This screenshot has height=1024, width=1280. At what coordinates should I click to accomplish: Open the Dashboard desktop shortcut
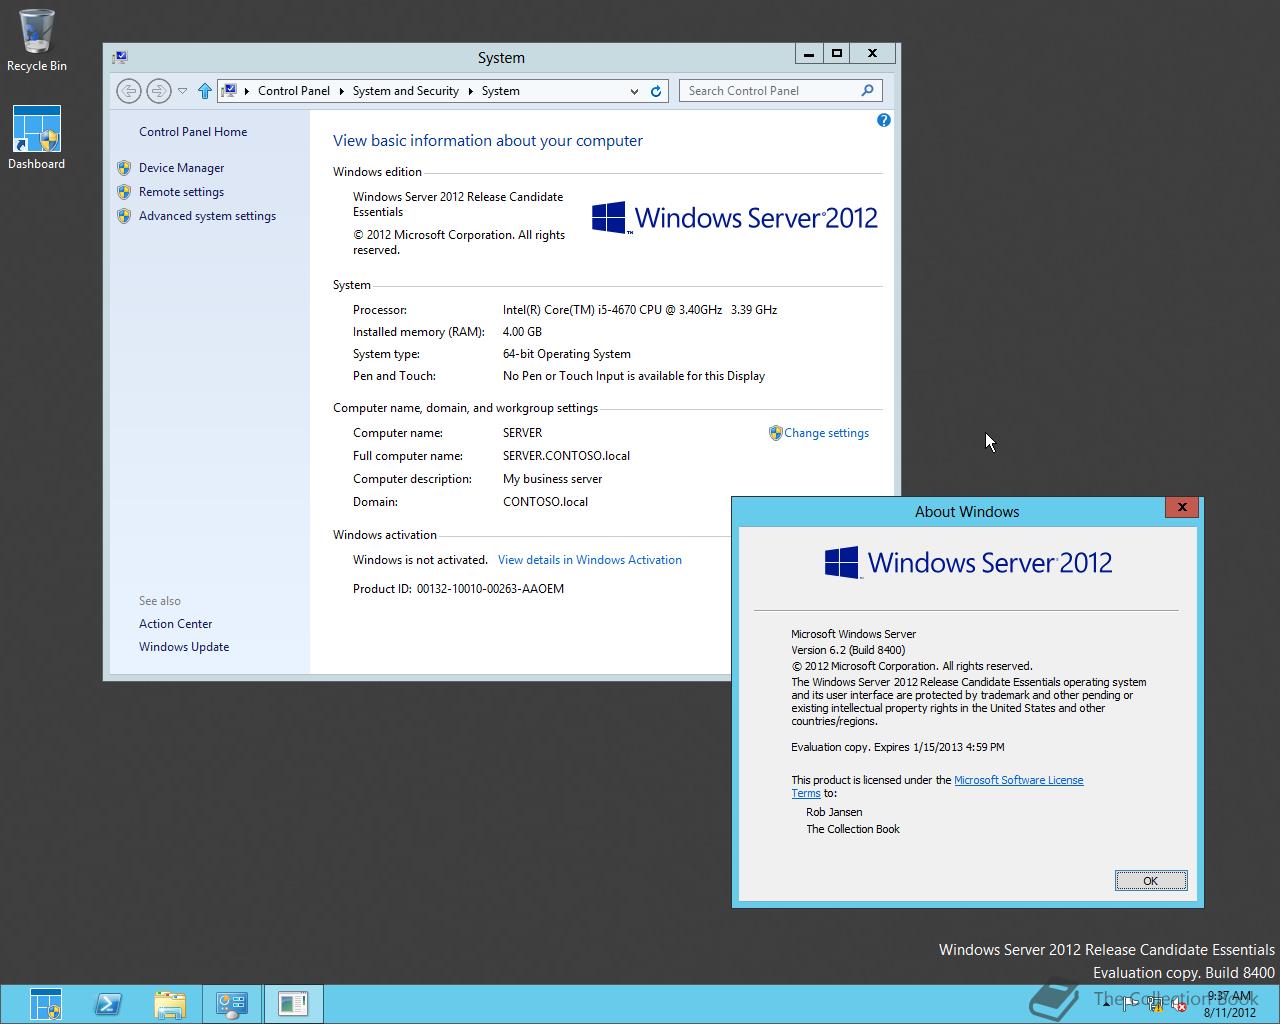coord(37,138)
